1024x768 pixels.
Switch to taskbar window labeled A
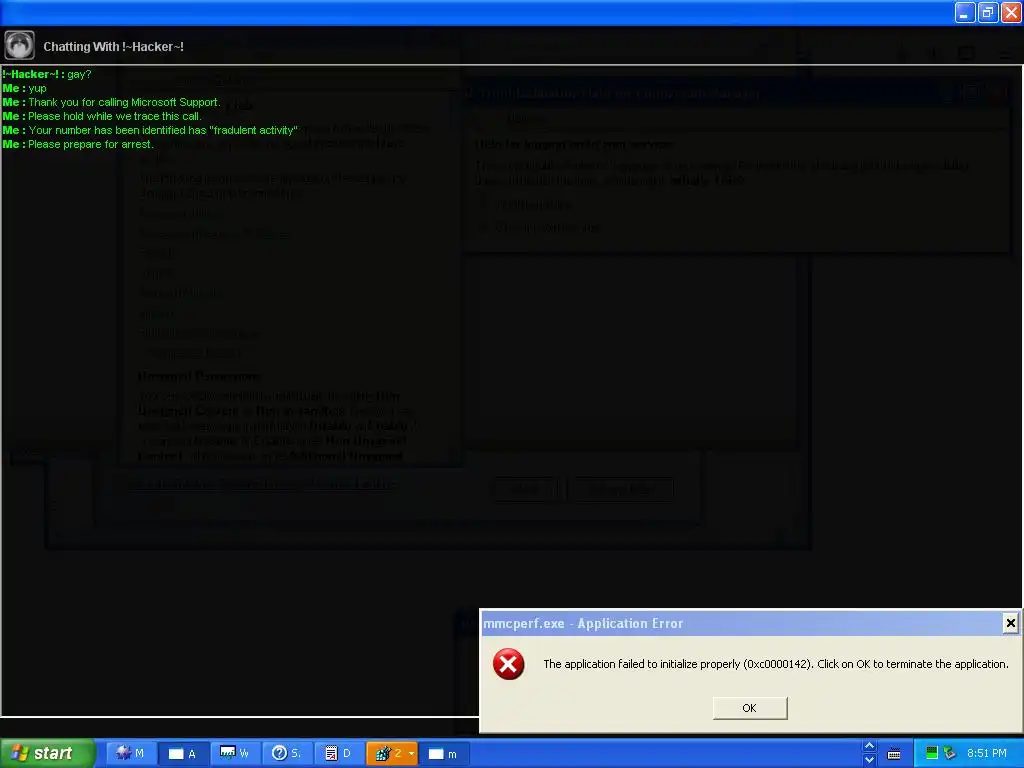click(183, 753)
